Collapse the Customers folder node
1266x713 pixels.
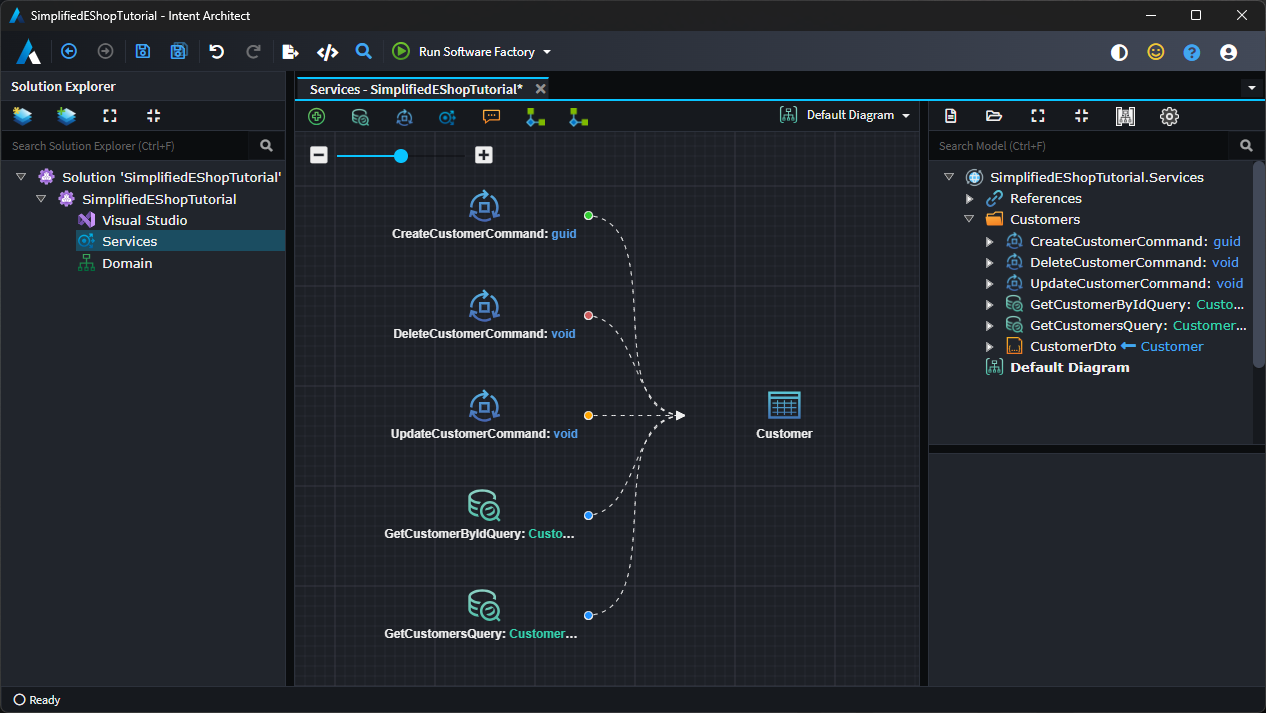[x=969, y=219]
